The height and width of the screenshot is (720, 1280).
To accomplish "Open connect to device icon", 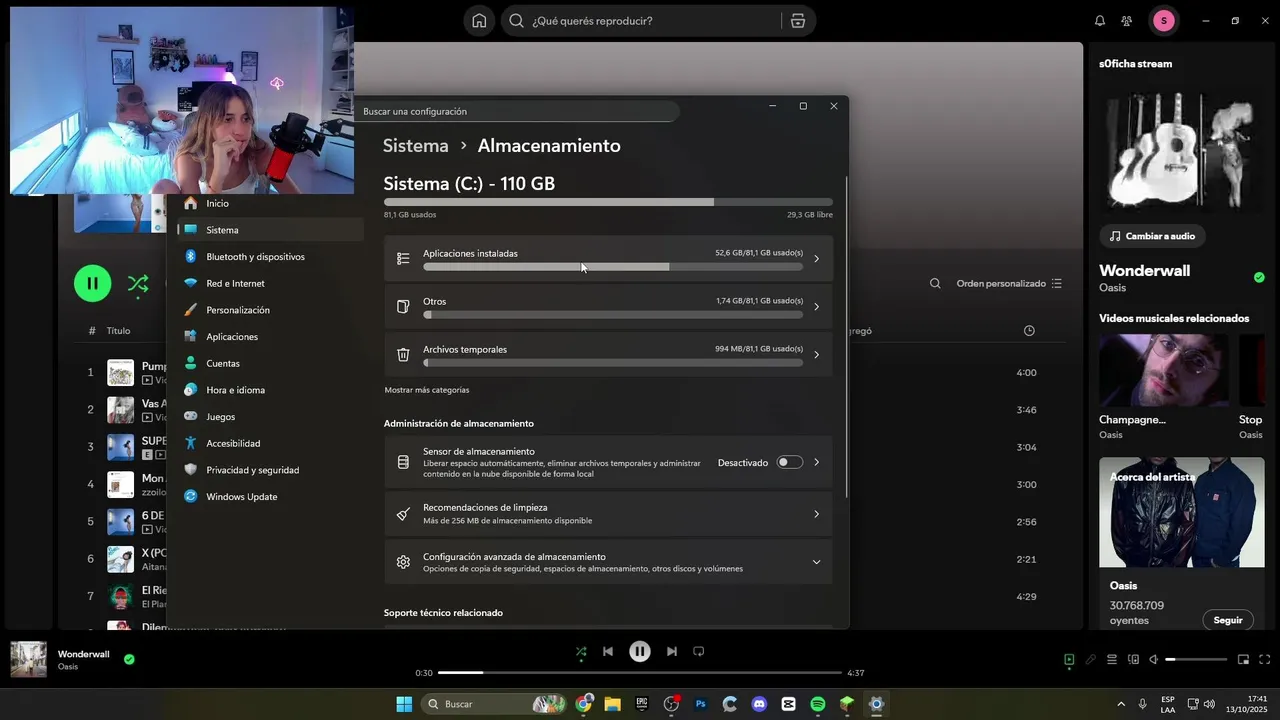I will [x=1133, y=660].
